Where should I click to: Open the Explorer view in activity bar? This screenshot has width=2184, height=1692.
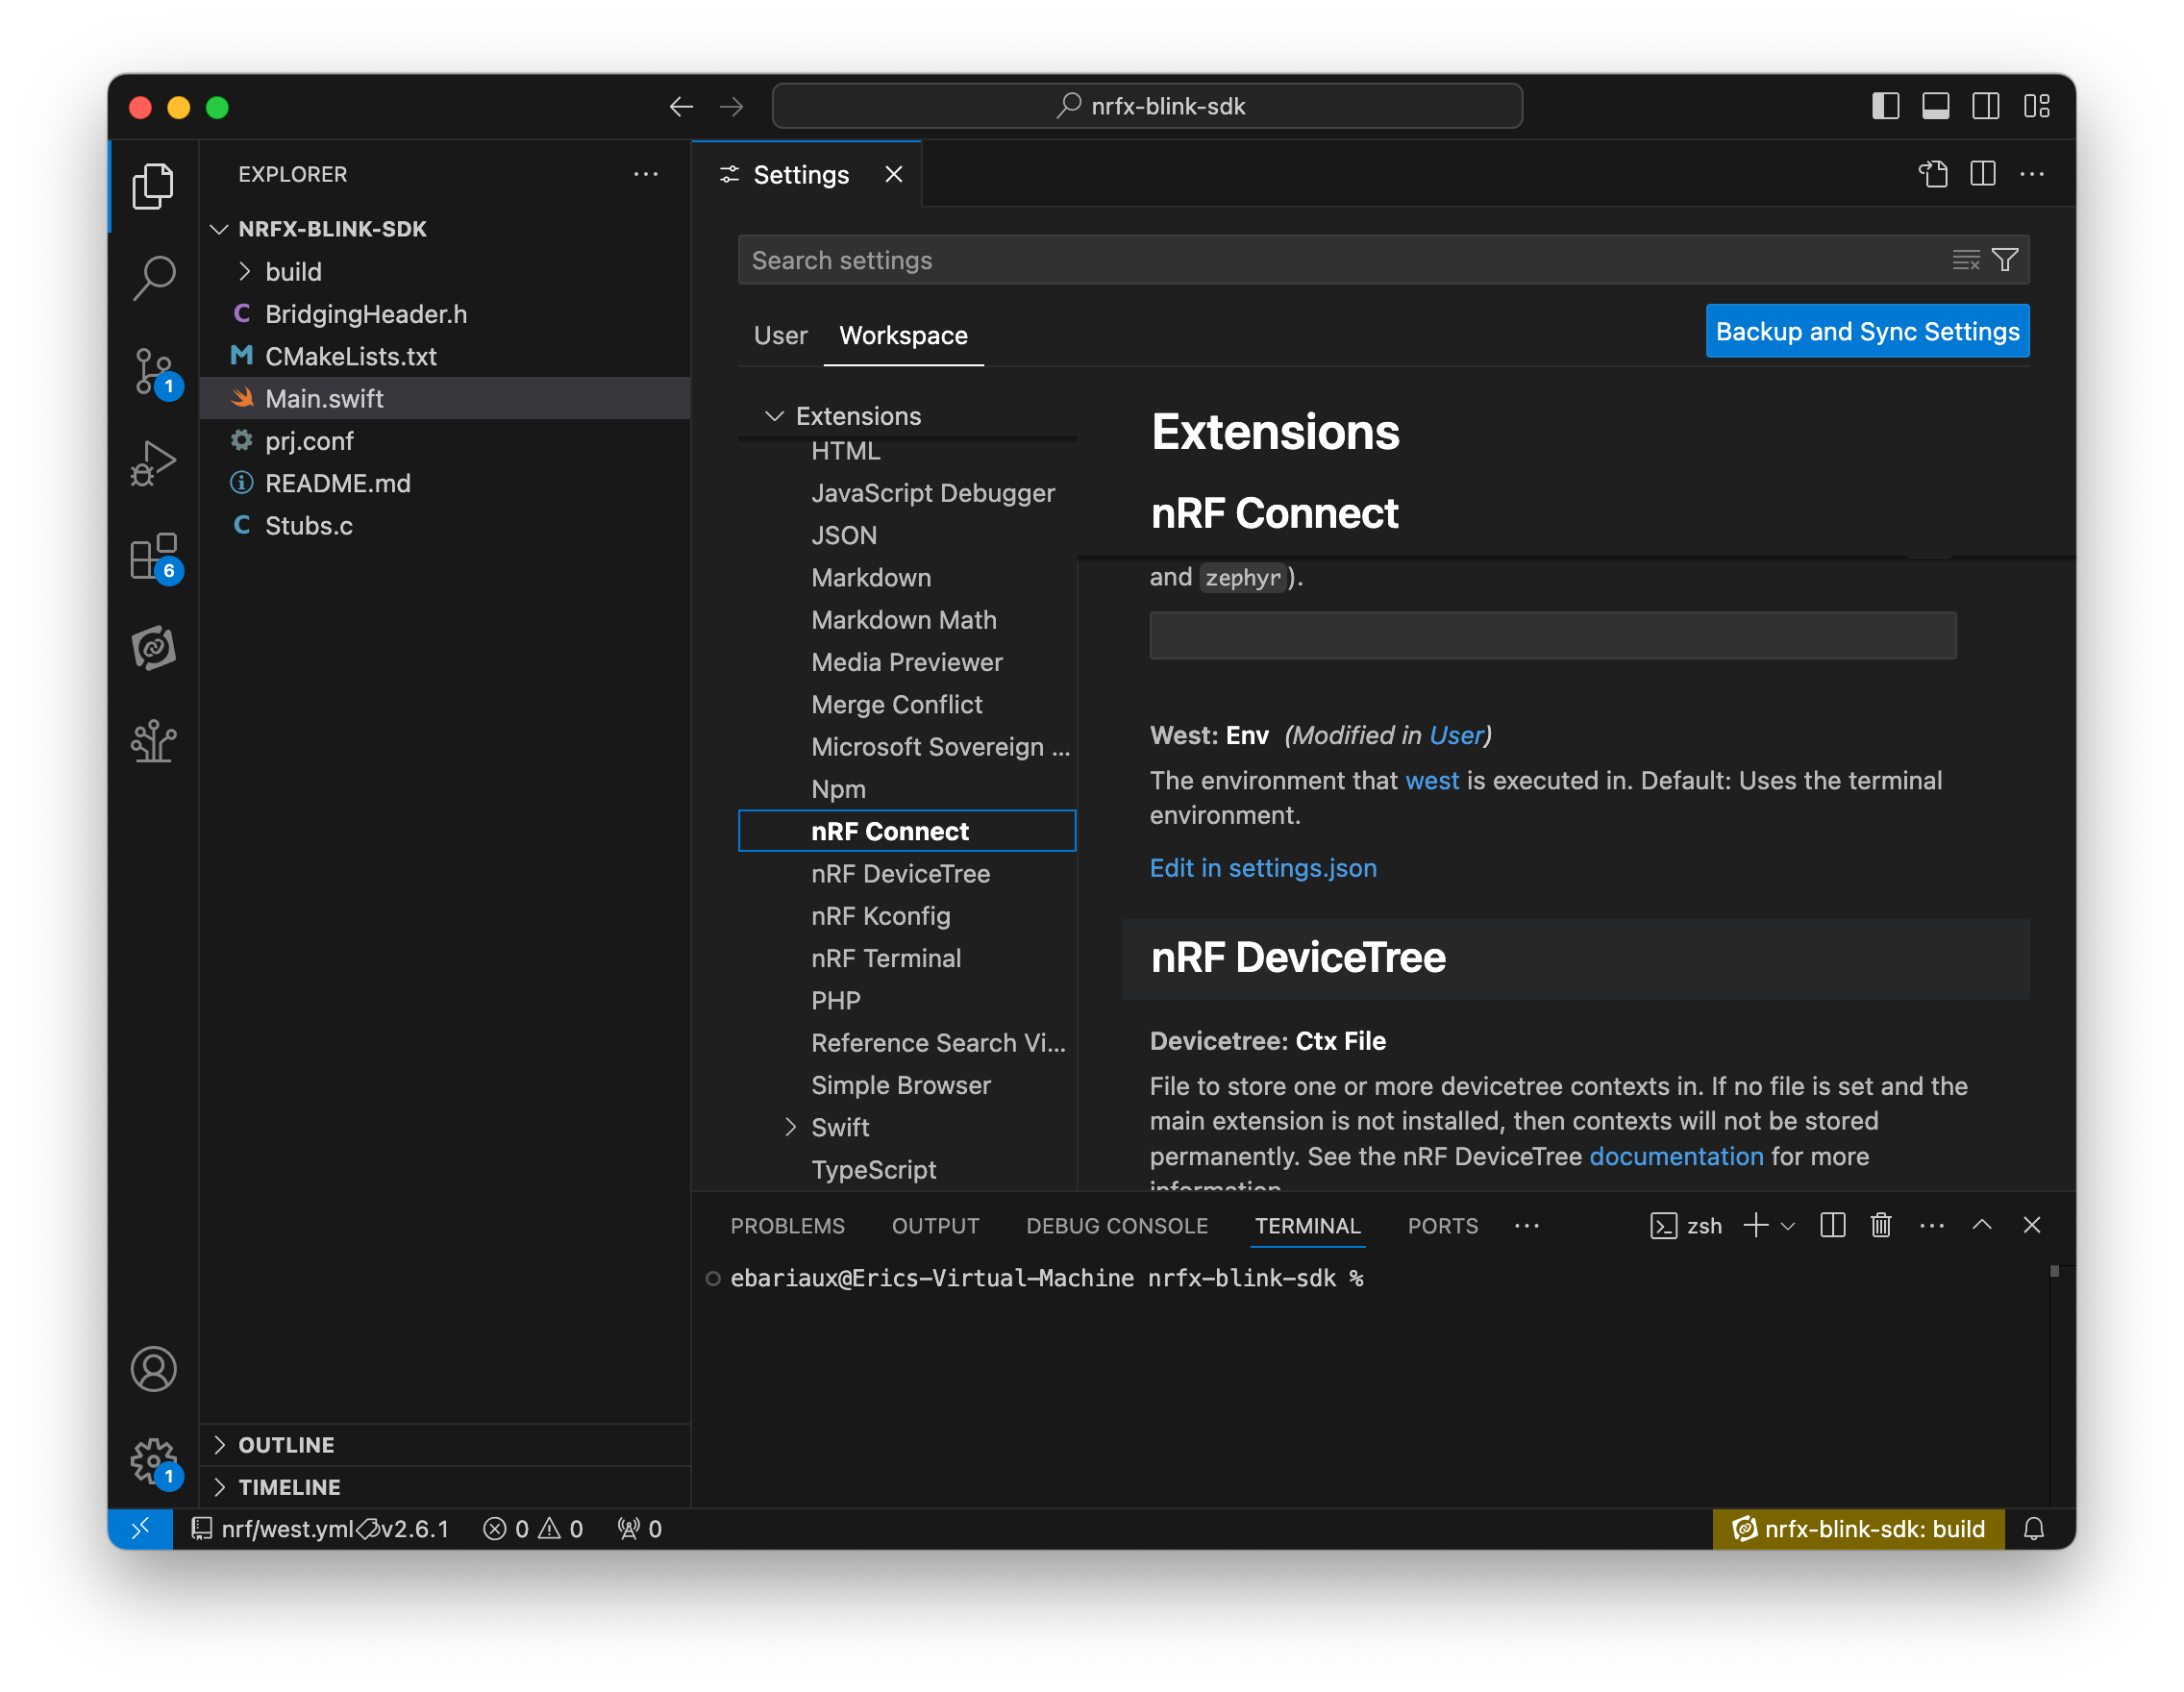pyautogui.click(x=153, y=186)
